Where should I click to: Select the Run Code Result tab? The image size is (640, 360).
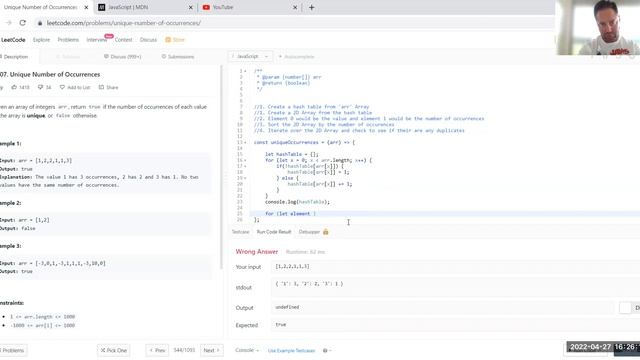pyautogui.click(x=274, y=232)
